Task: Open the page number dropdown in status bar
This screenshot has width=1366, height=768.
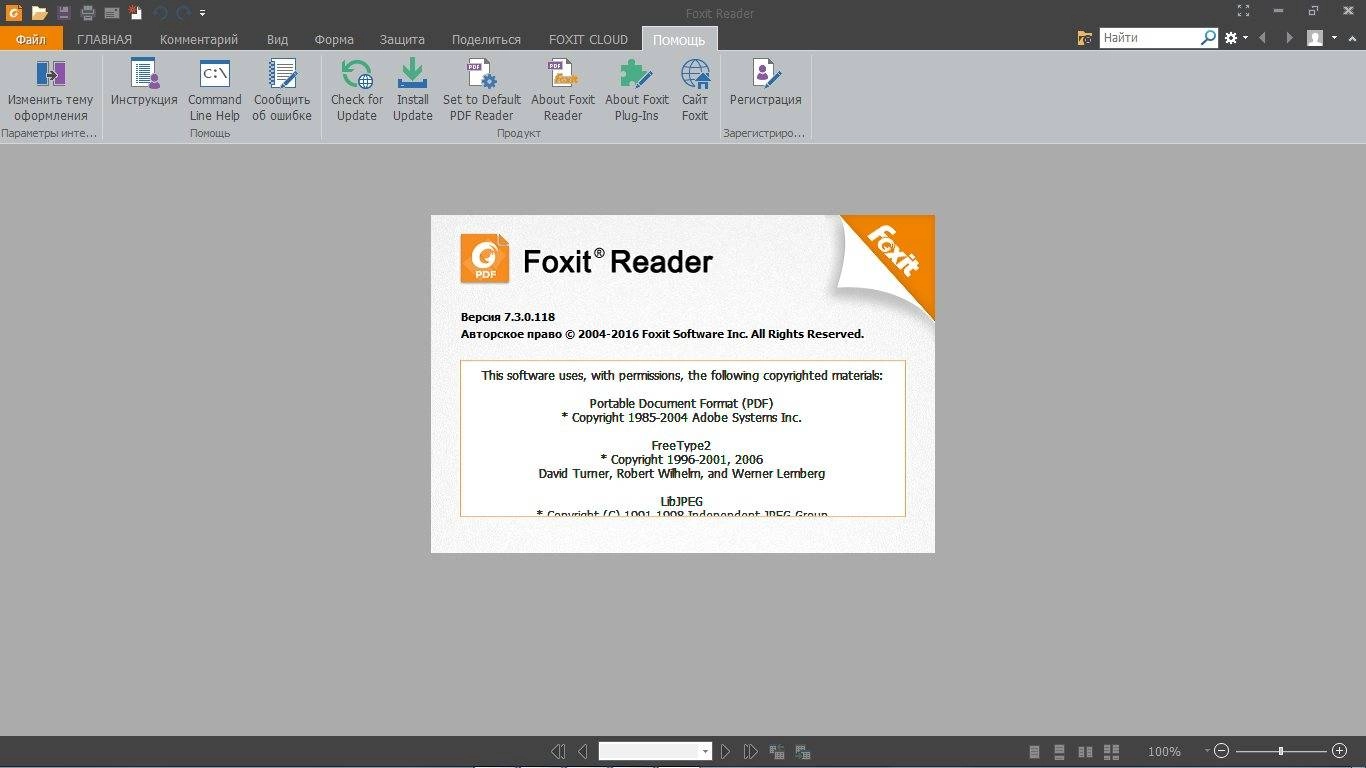Action: coord(705,751)
